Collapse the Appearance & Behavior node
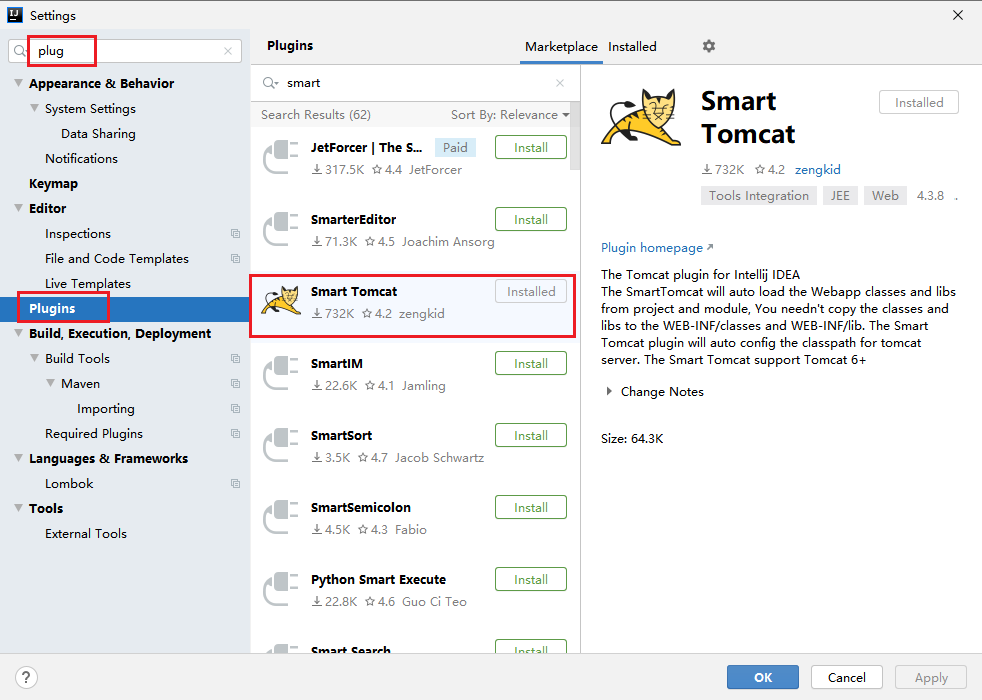 coord(19,83)
